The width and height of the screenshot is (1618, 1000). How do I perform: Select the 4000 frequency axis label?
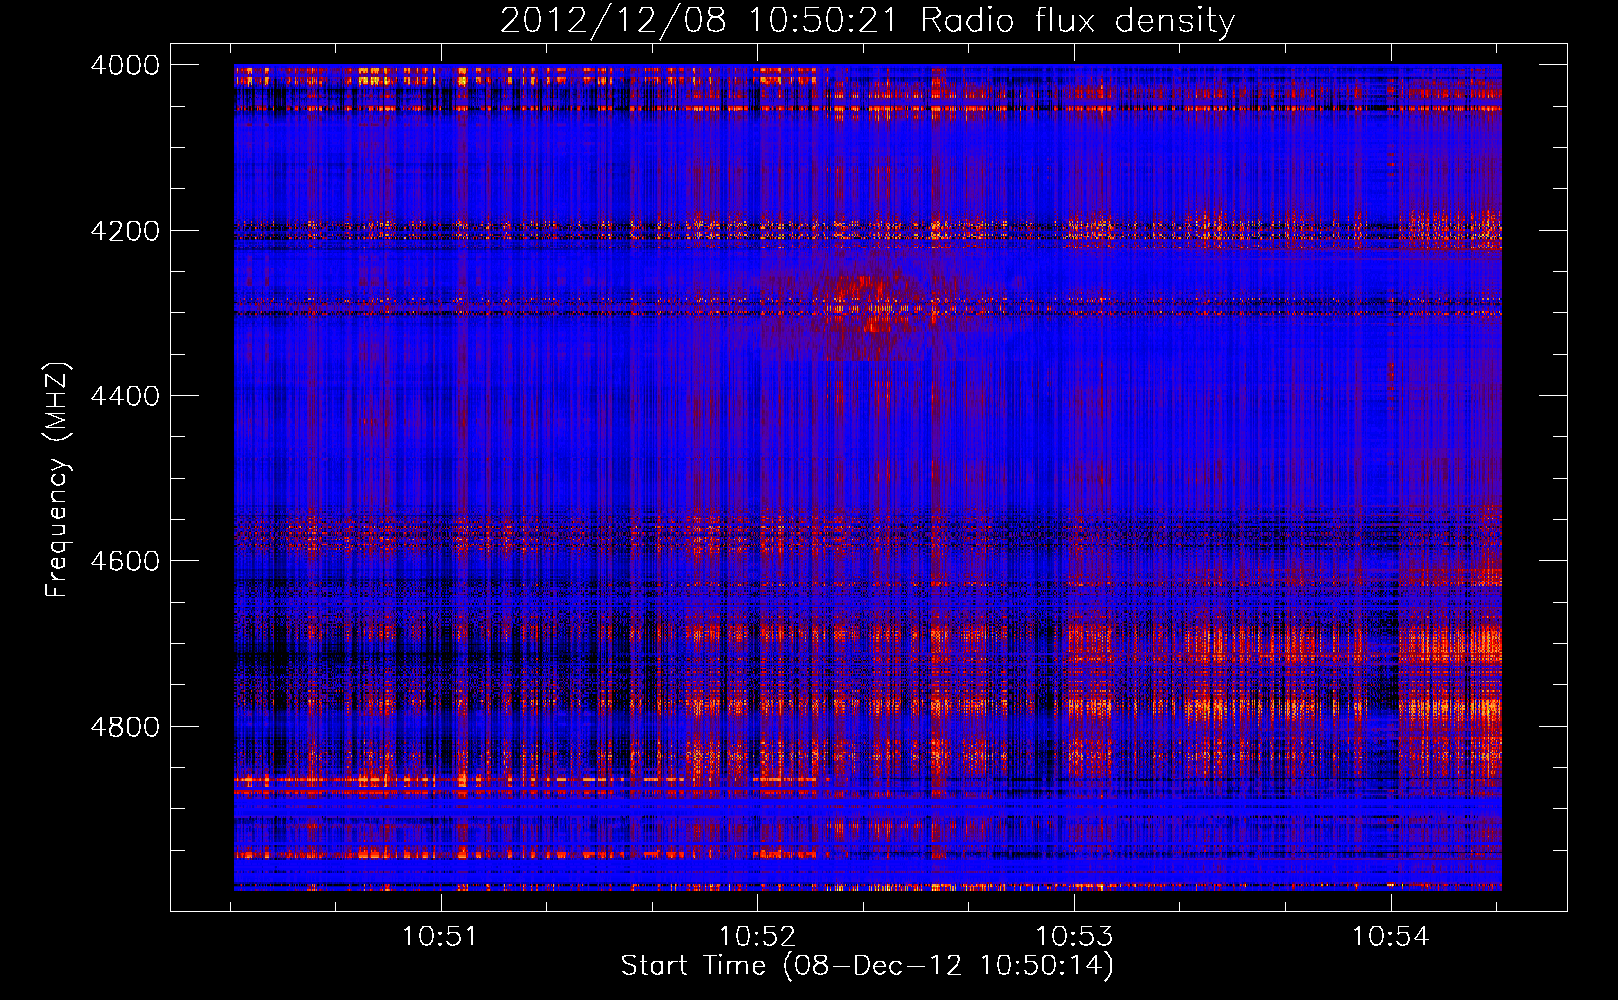coord(125,65)
